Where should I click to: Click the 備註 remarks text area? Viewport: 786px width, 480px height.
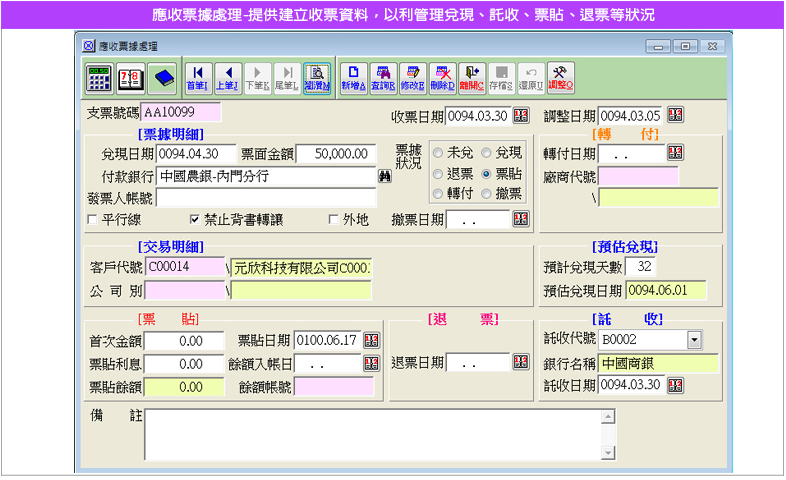pyautogui.click(x=375, y=433)
